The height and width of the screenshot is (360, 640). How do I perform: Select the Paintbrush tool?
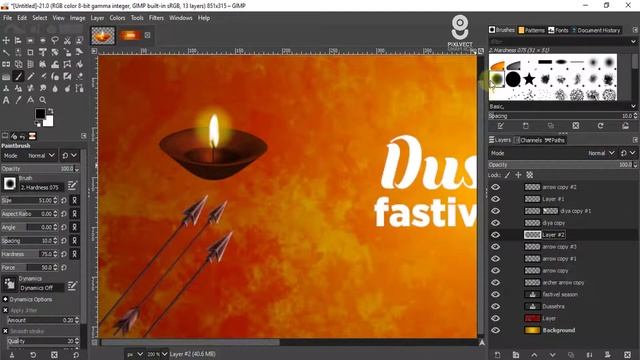coord(18,76)
